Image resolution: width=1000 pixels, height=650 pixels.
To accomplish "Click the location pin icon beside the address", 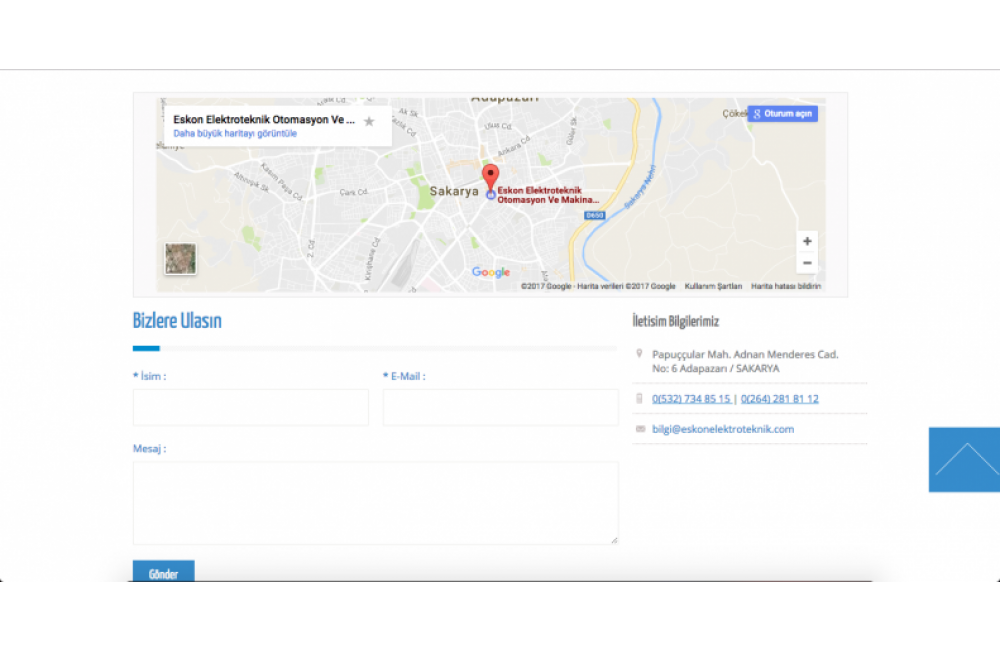I will [639, 354].
